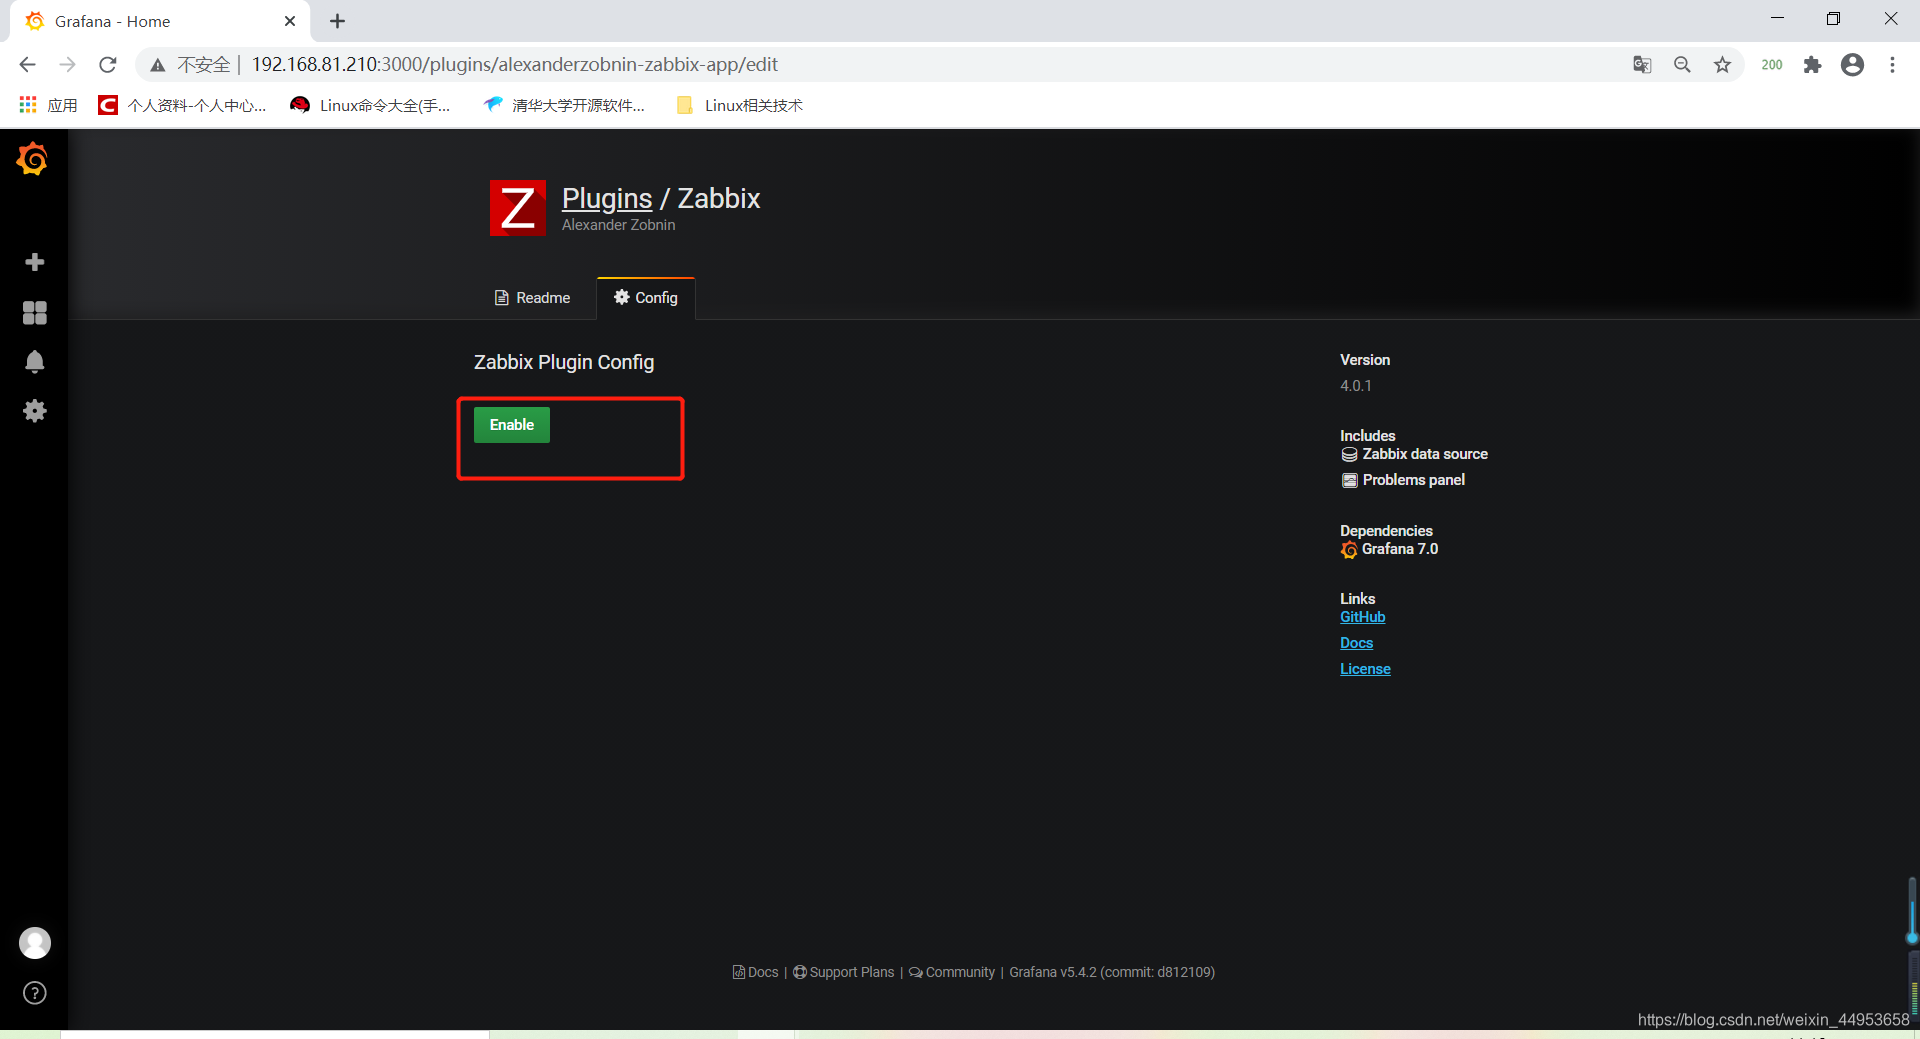Open the Linux command bookmark with red hat icon
Screen dimensions: 1920x1039
(x=370, y=105)
